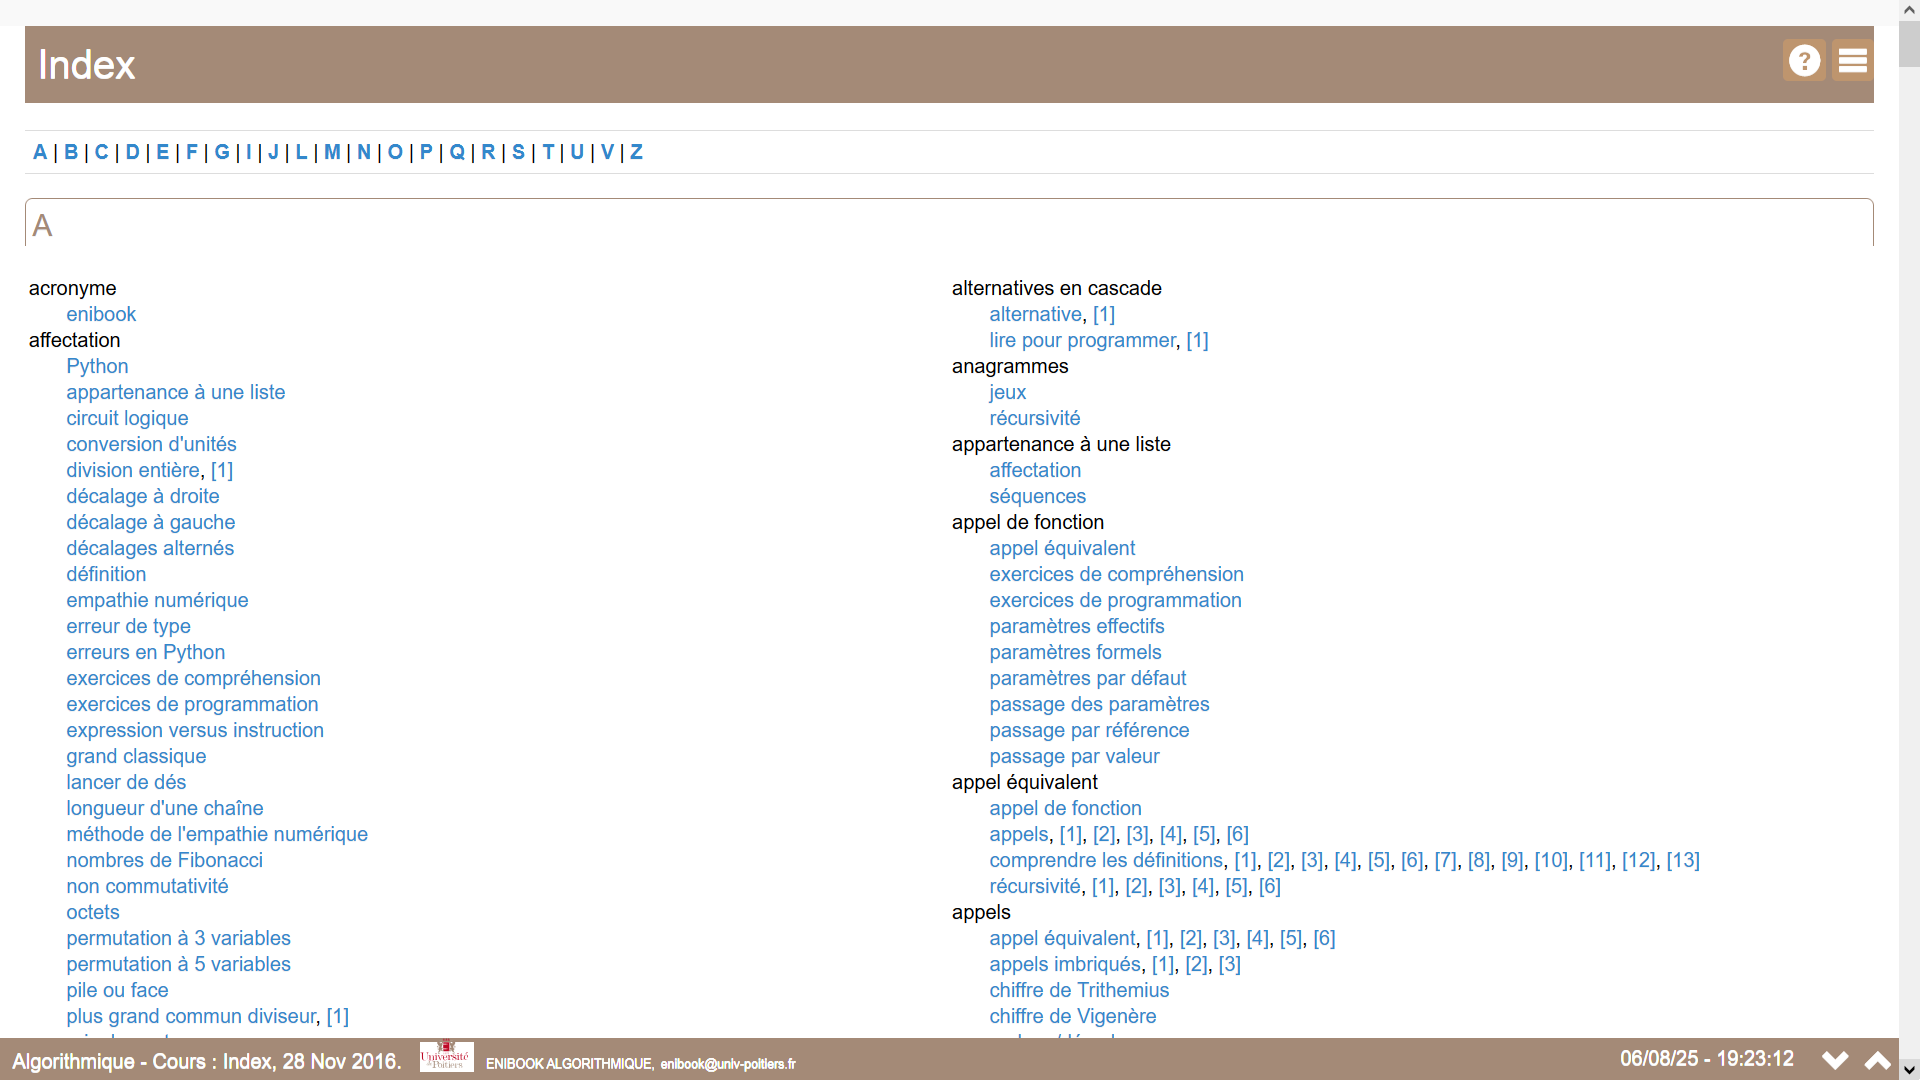Viewport: 1920px width, 1080px height.
Task: Jump to letter M in alphabet bar
Action: pyautogui.click(x=332, y=152)
